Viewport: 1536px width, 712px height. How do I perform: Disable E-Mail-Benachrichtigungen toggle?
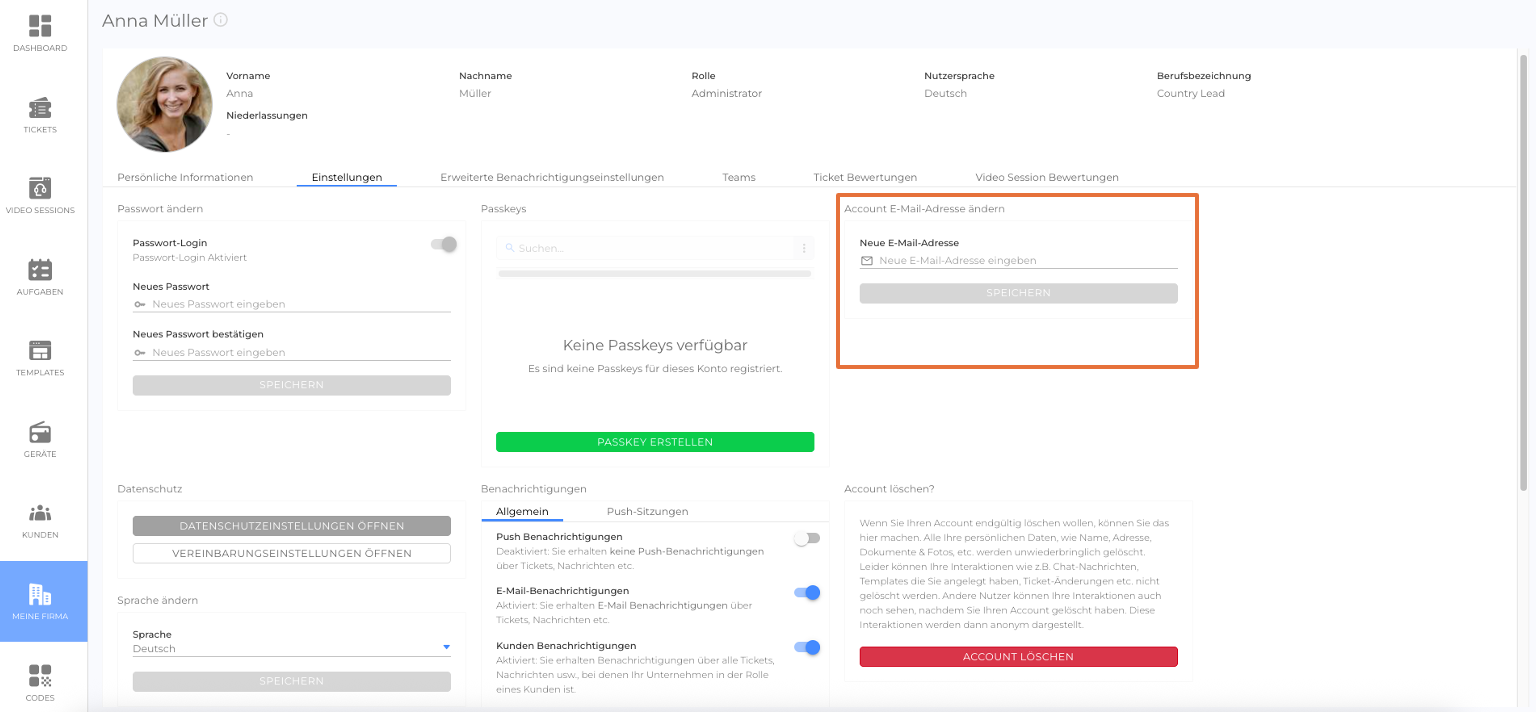pos(806,592)
